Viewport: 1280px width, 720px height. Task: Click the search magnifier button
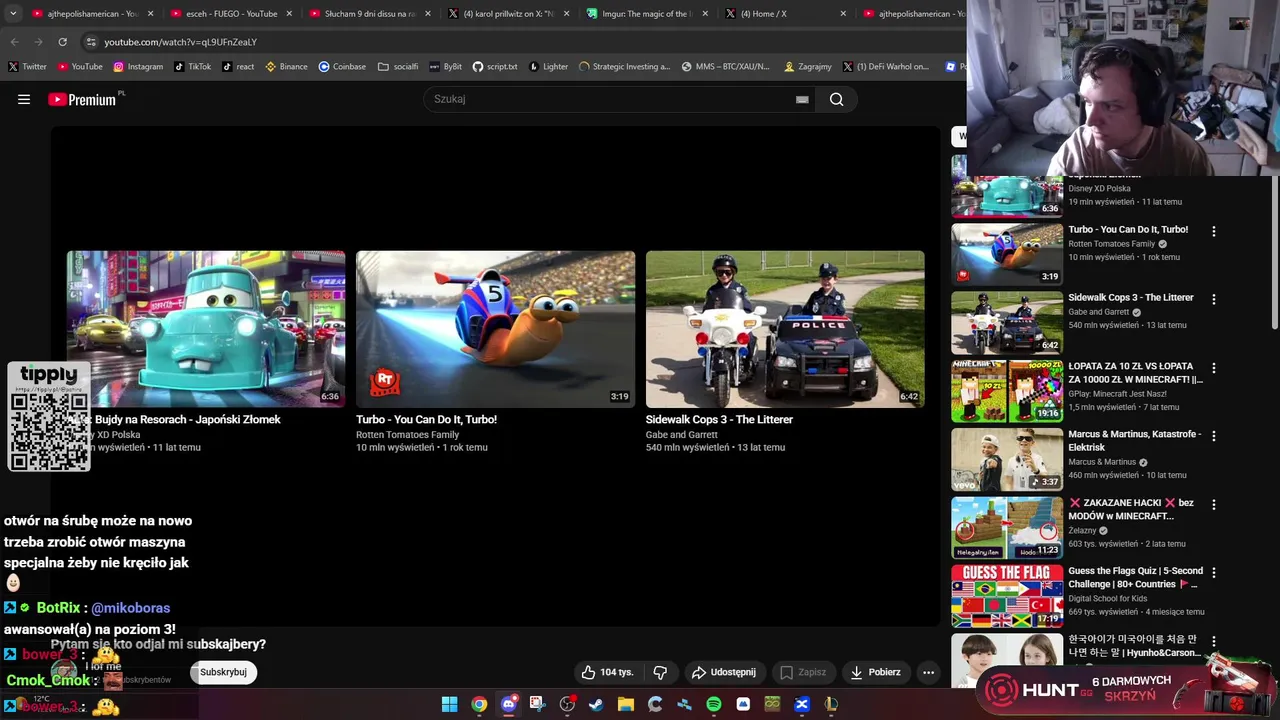837,99
